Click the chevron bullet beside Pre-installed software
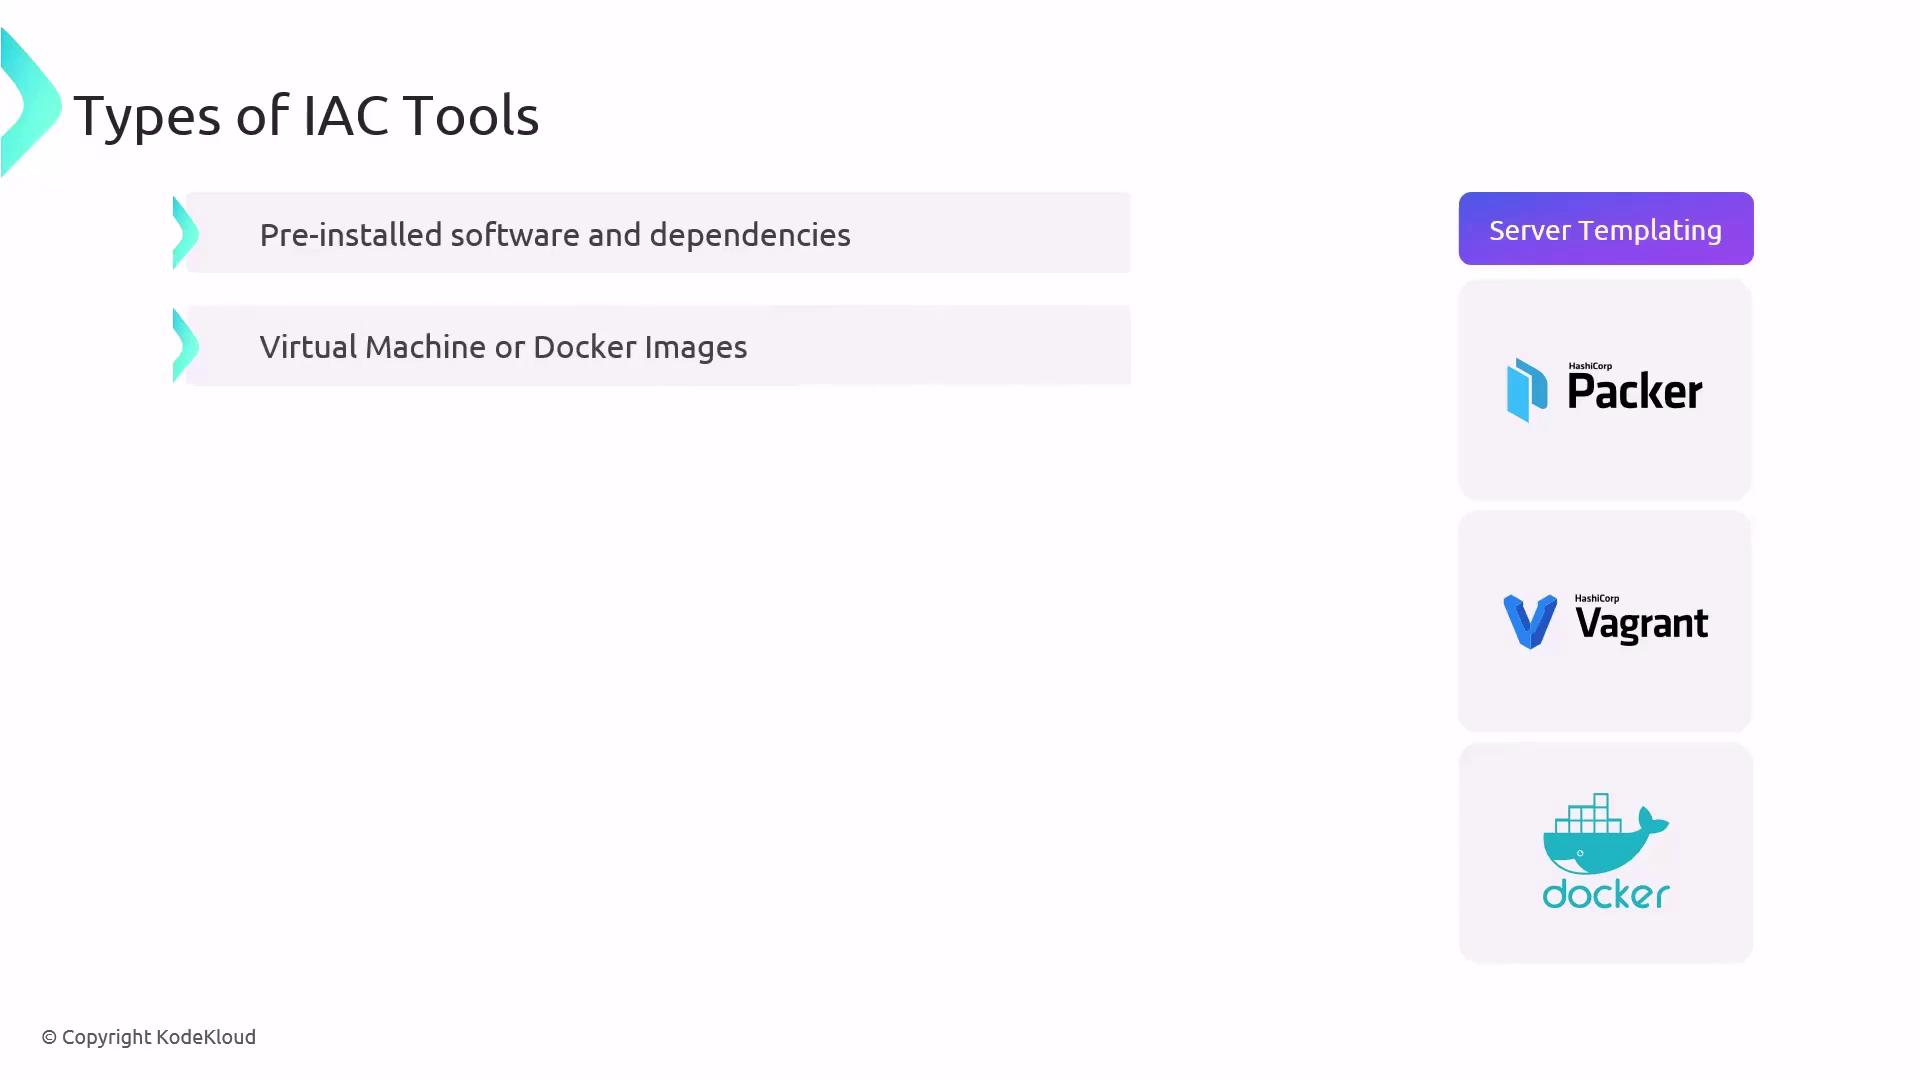Screen dimensions: 1920x1080 tap(186, 233)
